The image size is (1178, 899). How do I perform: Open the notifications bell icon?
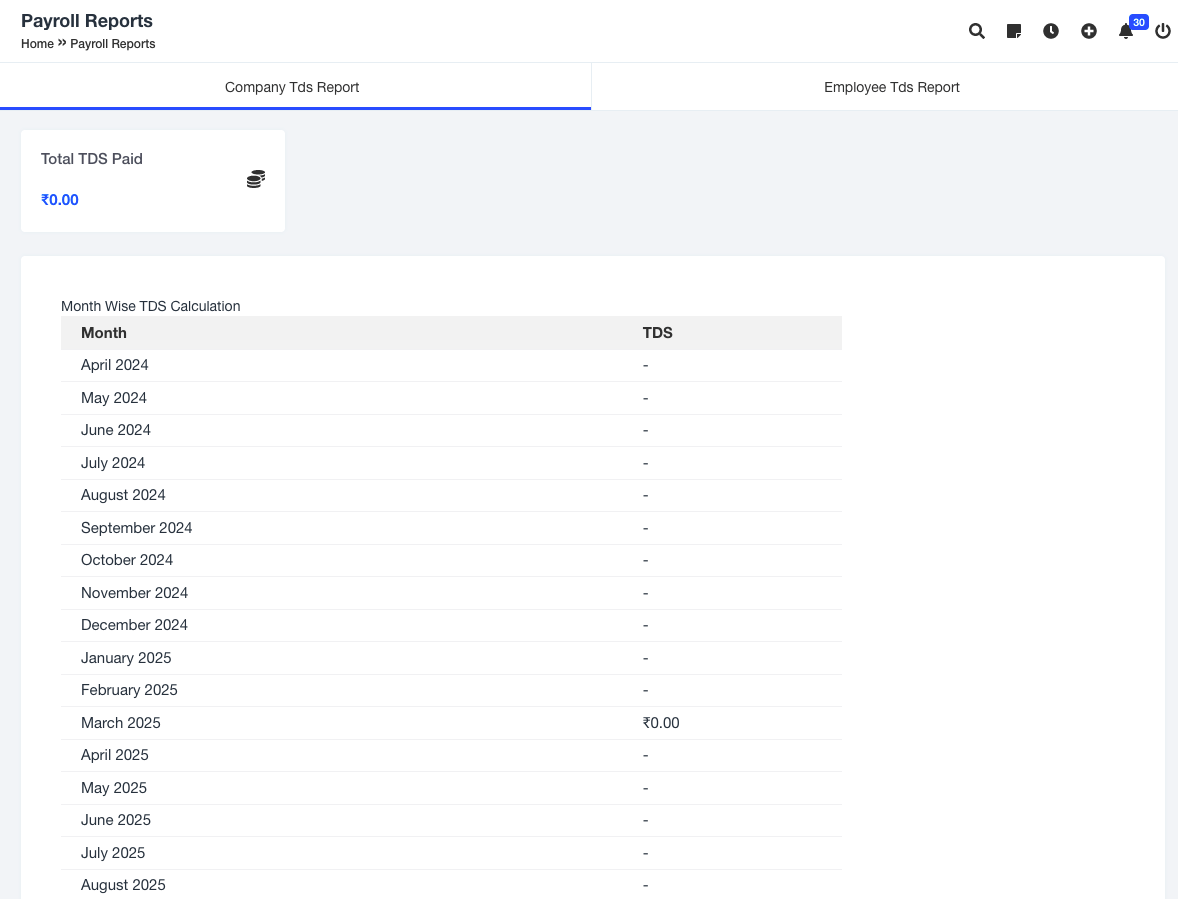1125,32
